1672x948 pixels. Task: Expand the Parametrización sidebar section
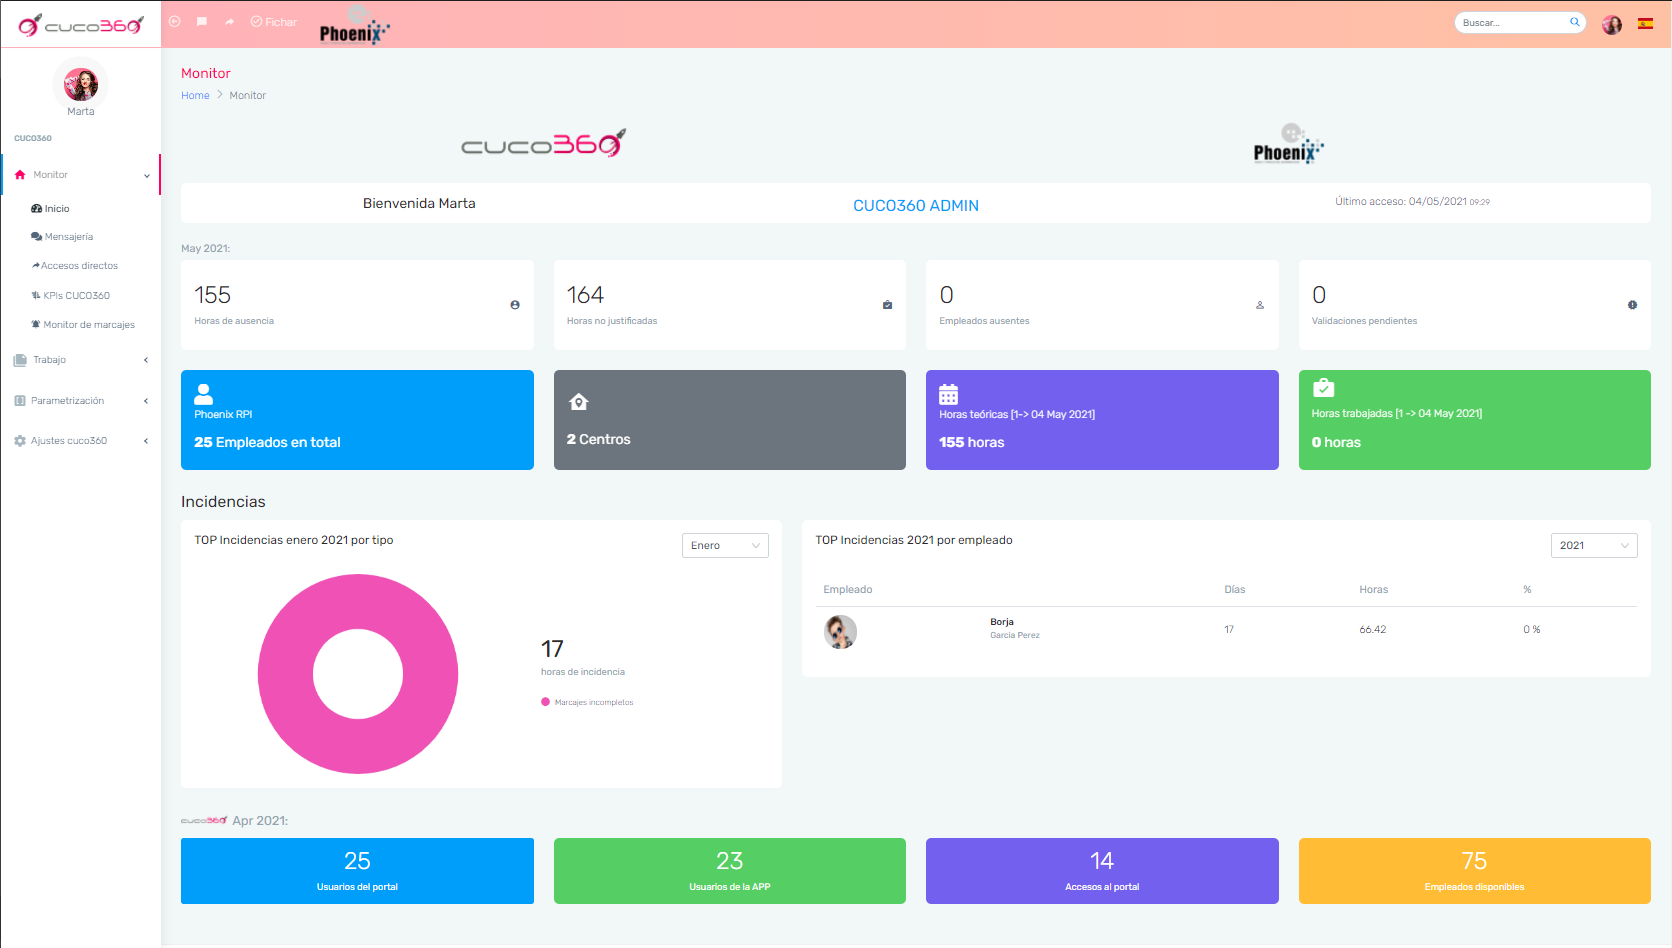(67, 400)
